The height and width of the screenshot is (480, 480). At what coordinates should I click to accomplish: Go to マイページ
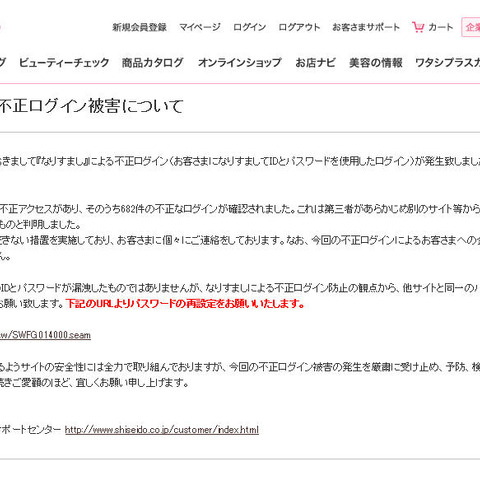click(x=200, y=27)
